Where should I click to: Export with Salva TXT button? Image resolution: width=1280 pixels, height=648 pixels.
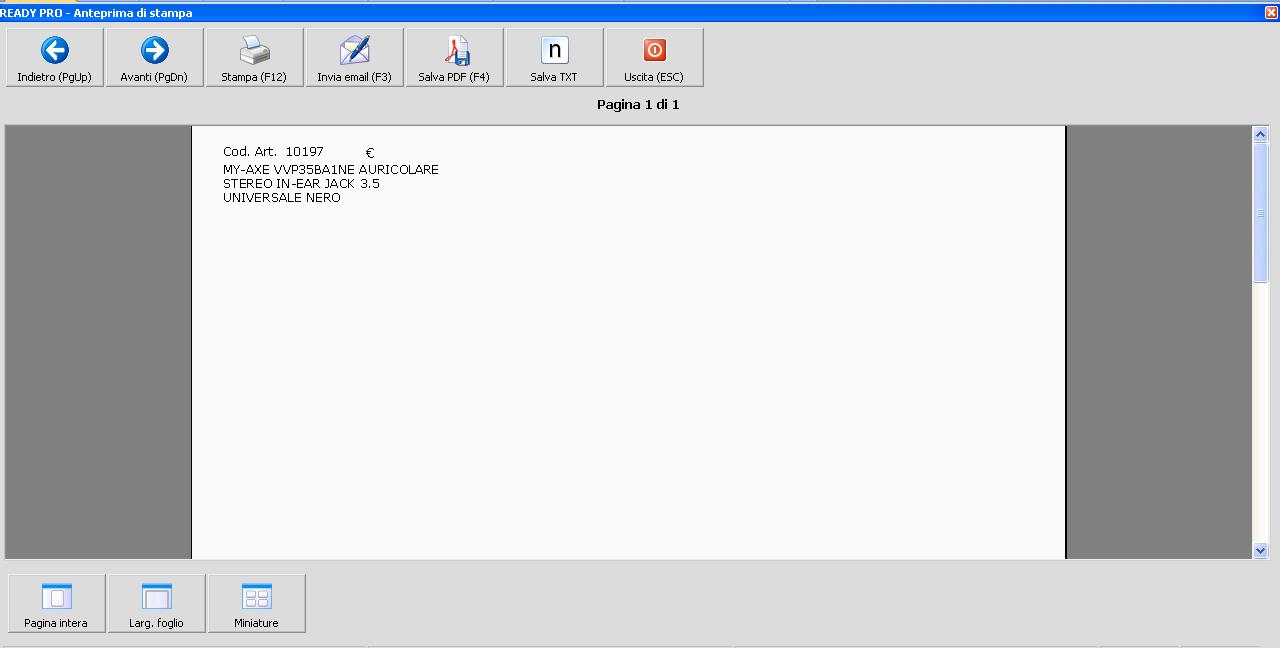pos(555,58)
